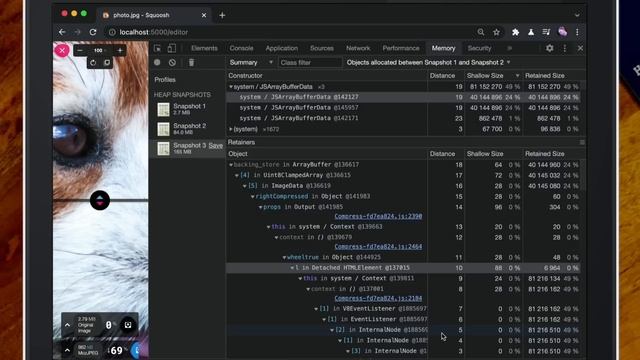
Task: Click the record heap snapshot button
Action: (x=157, y=62)
